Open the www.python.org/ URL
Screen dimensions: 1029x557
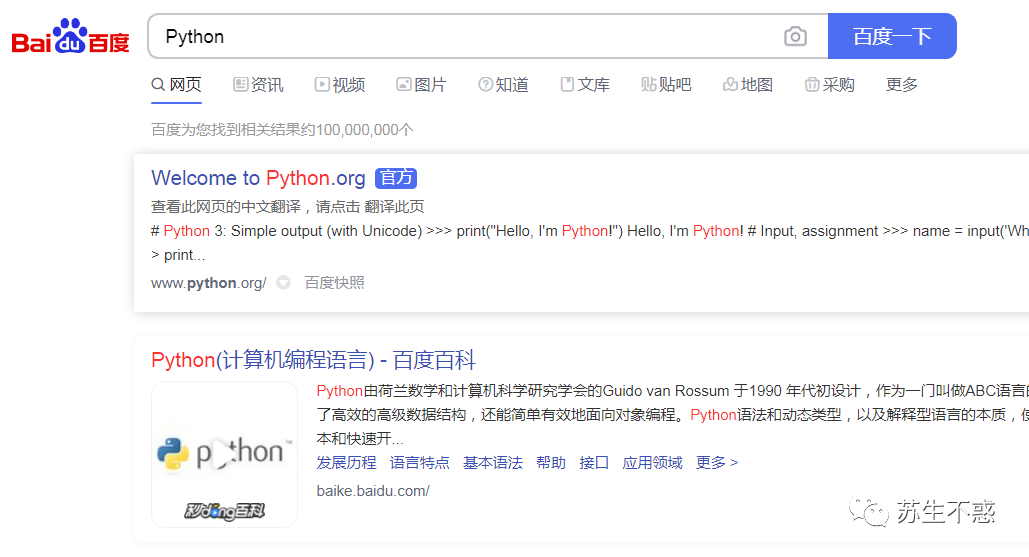tap(209, 283)
